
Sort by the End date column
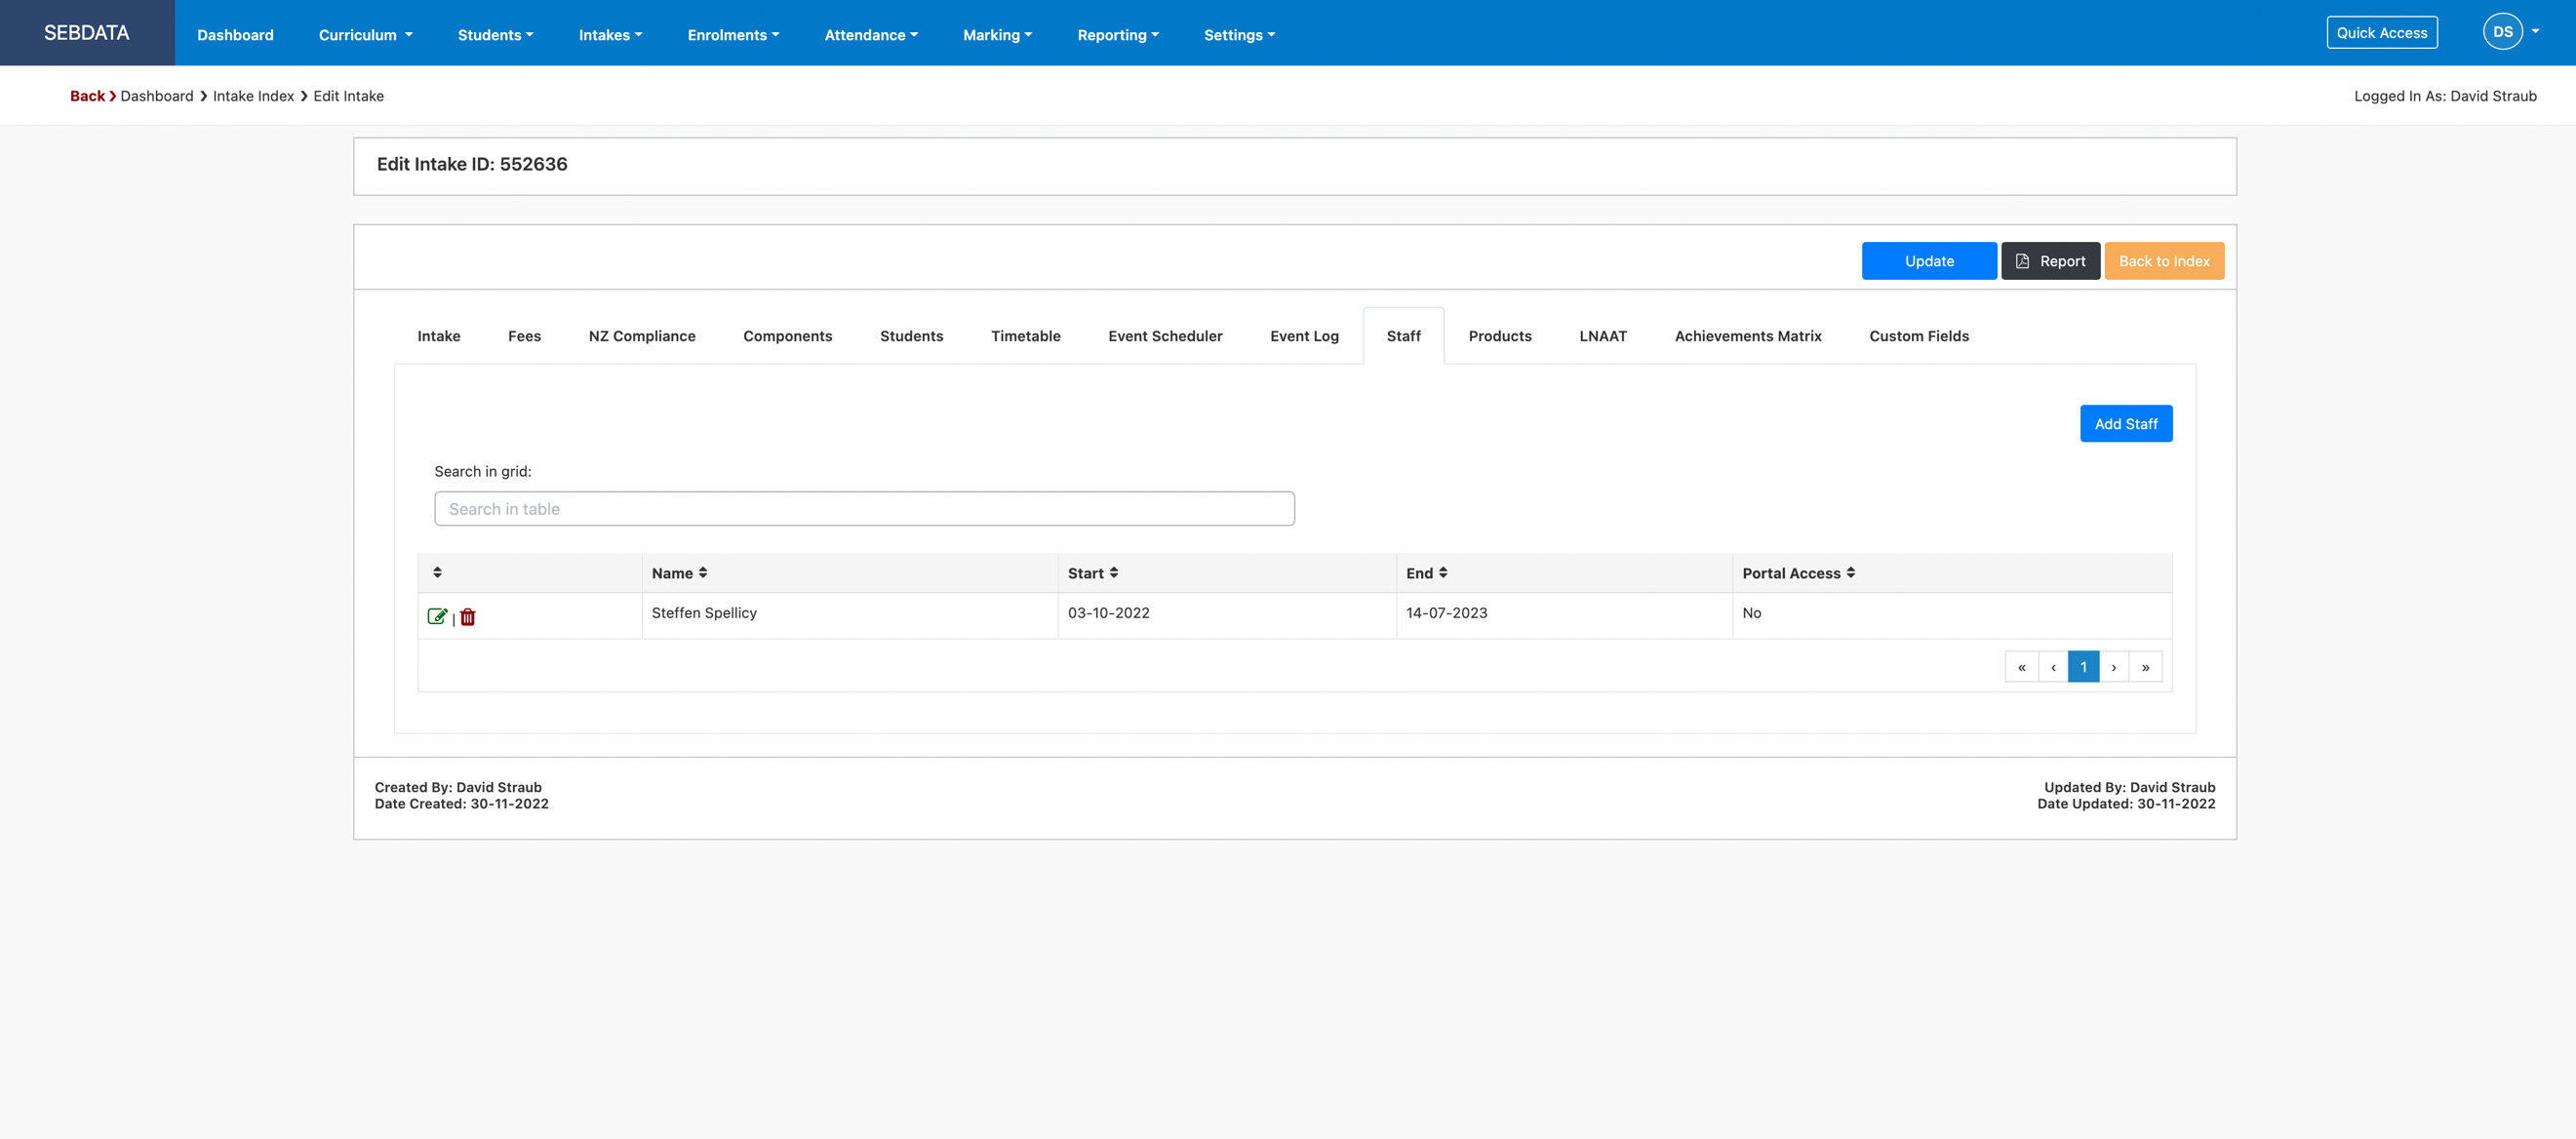[x=1426, y=573]
